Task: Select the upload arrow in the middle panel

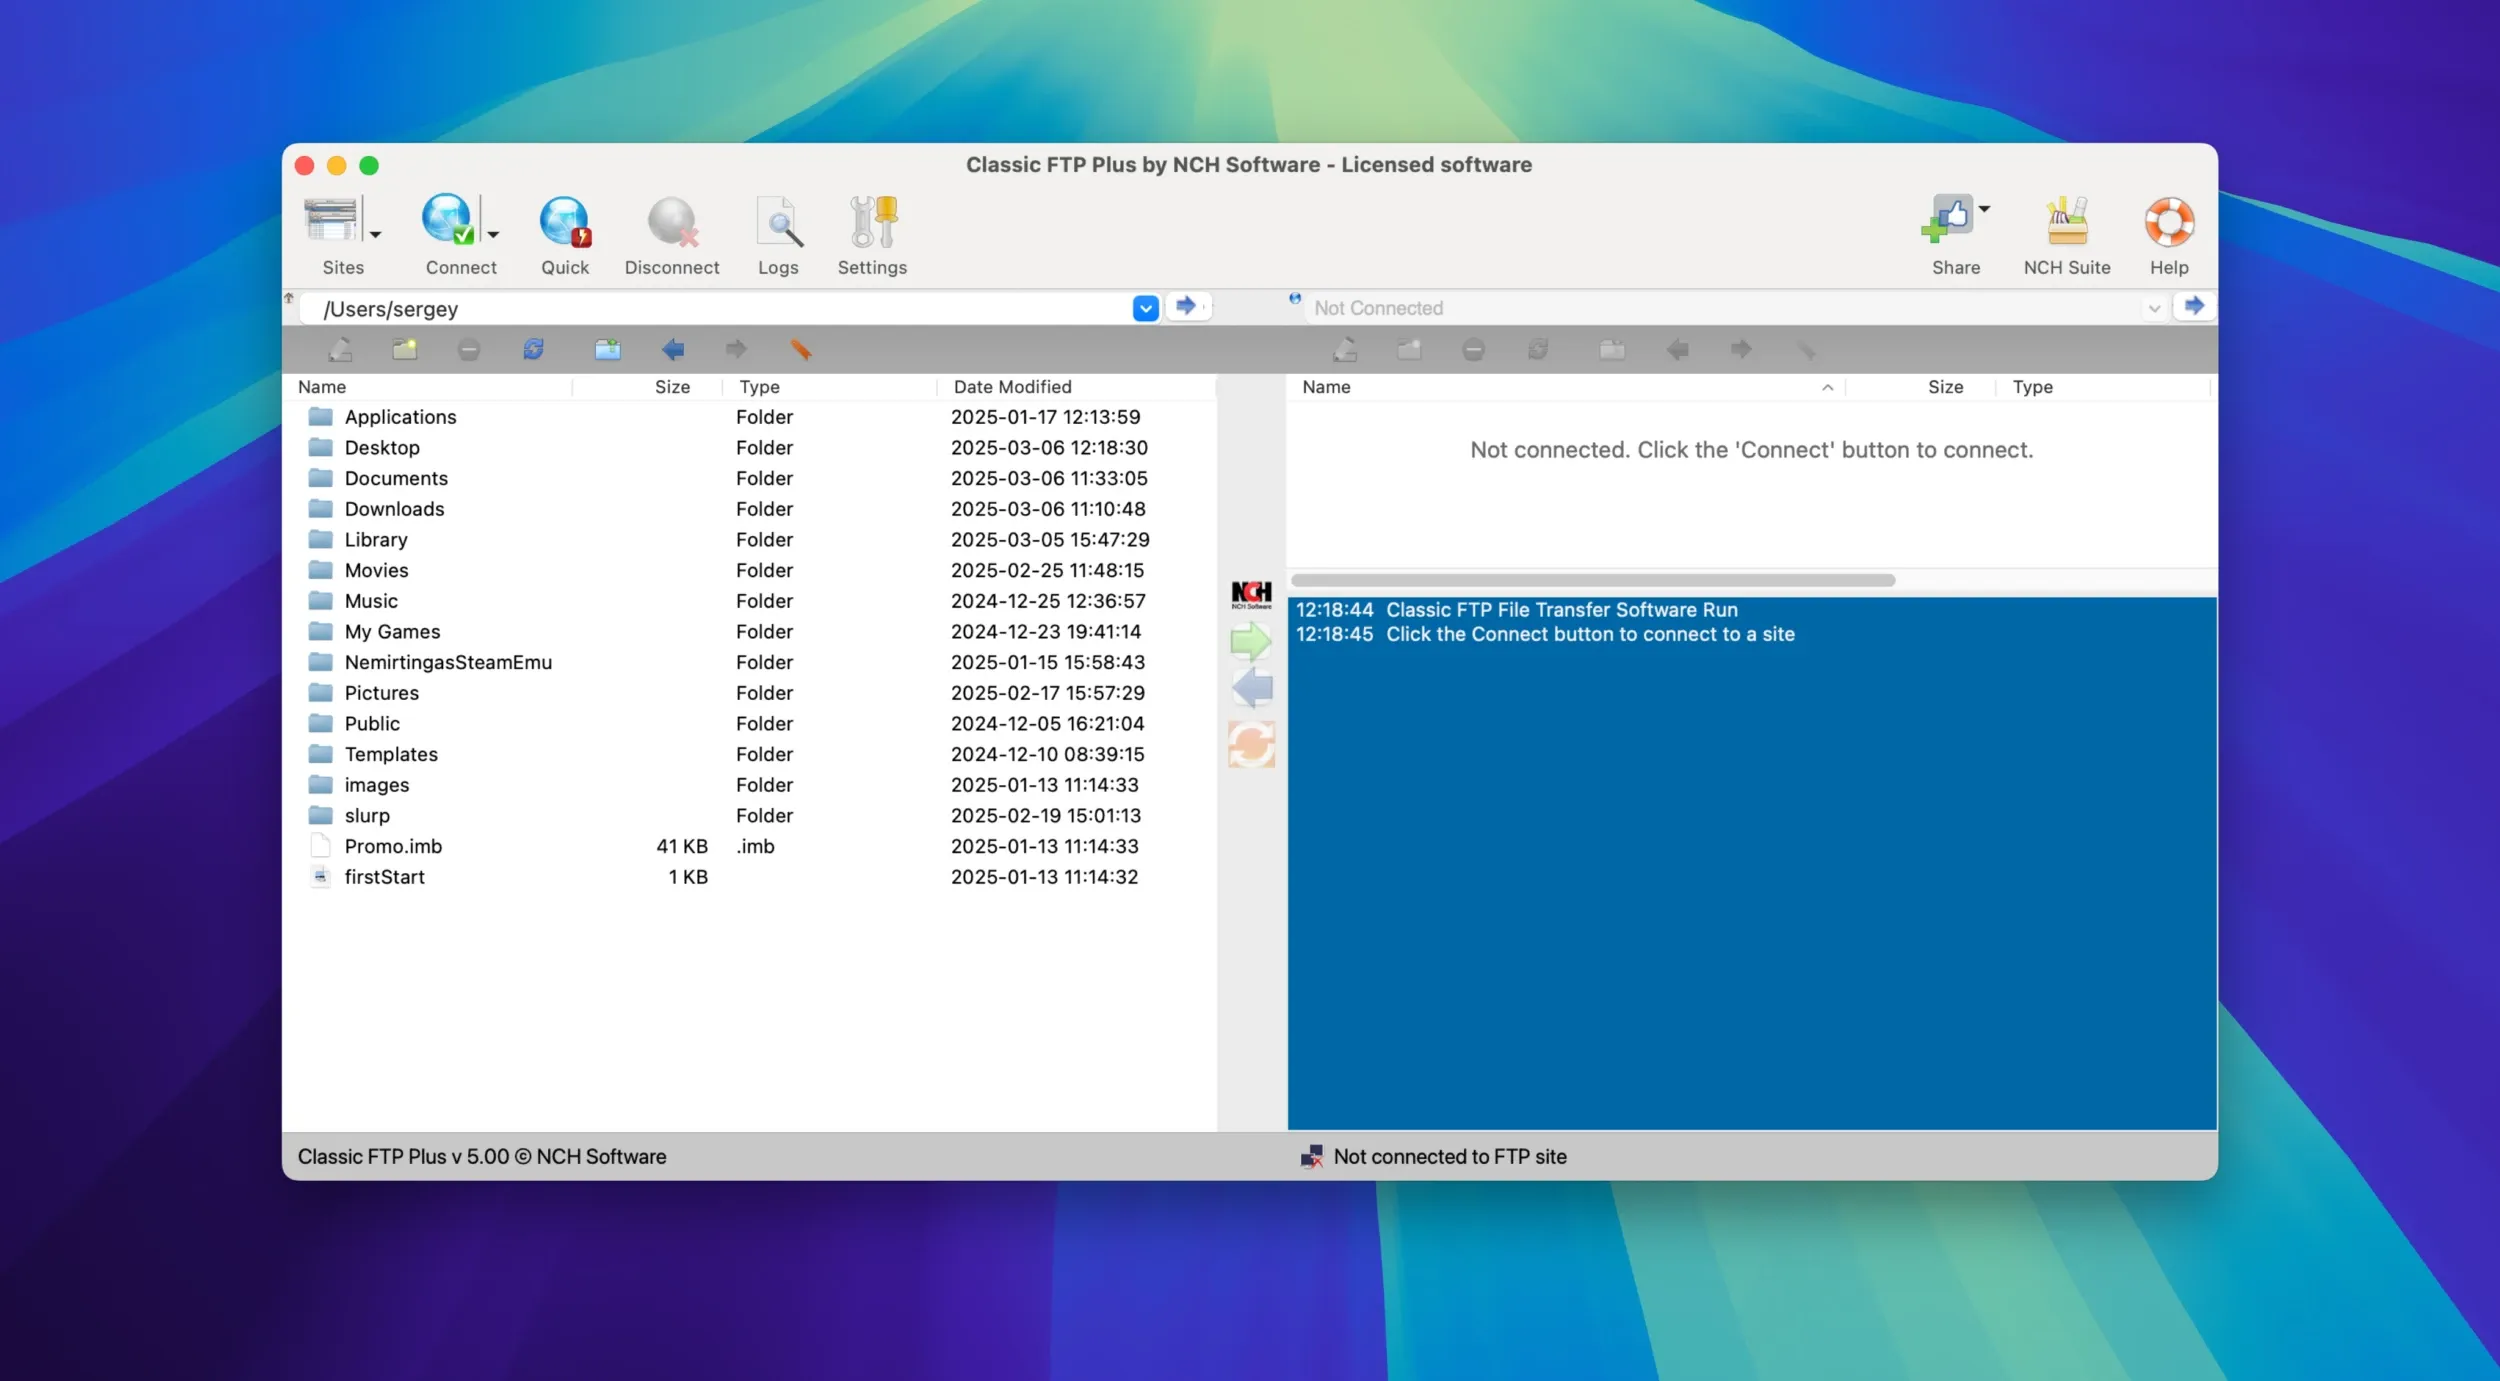Action: click(x=1251, y=640)
